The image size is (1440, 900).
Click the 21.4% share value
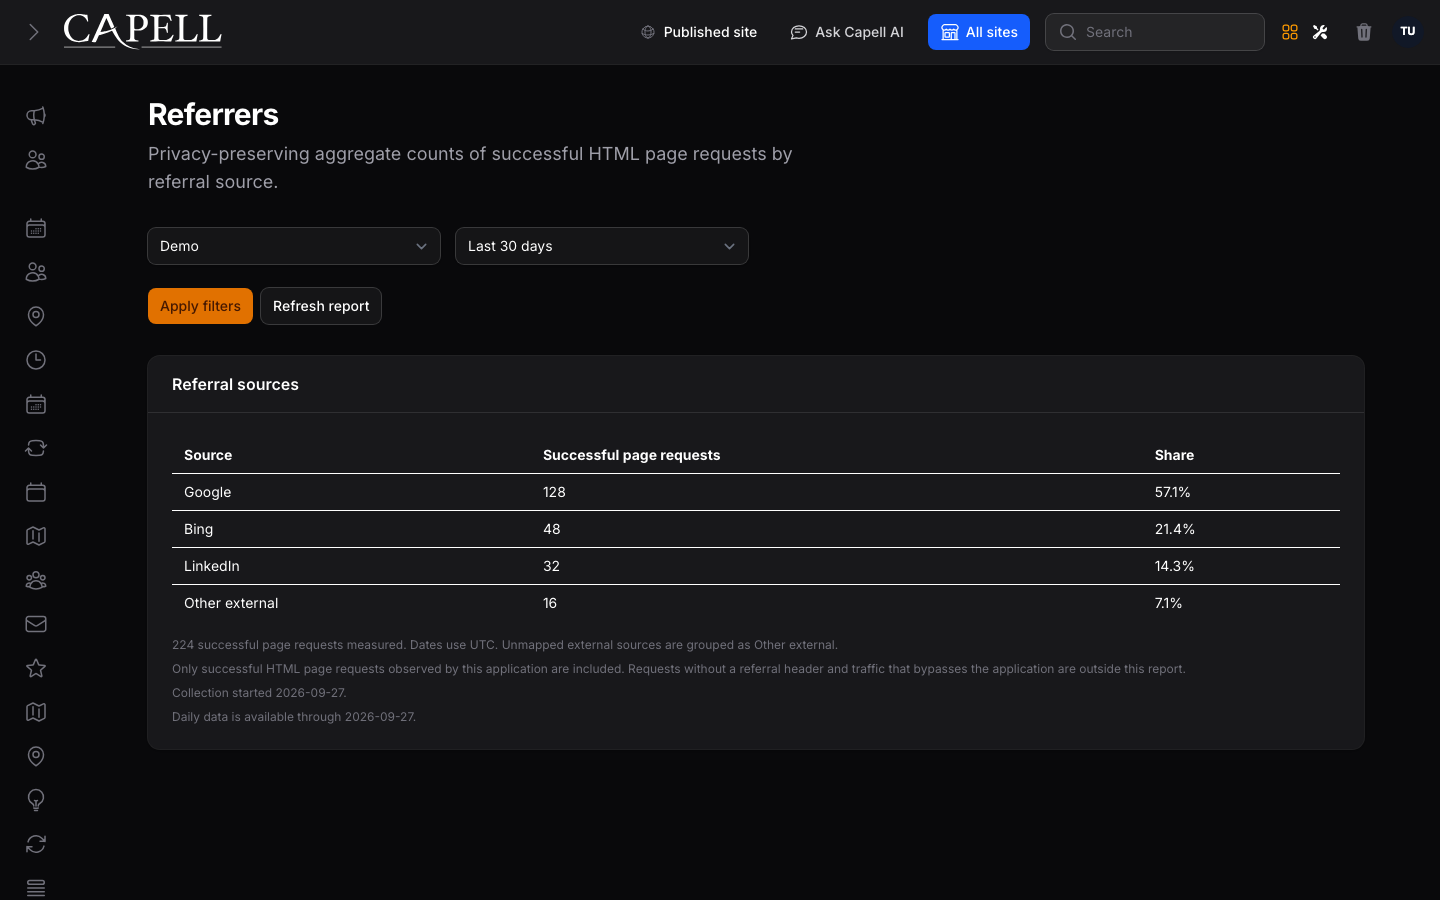point(1175,529)
